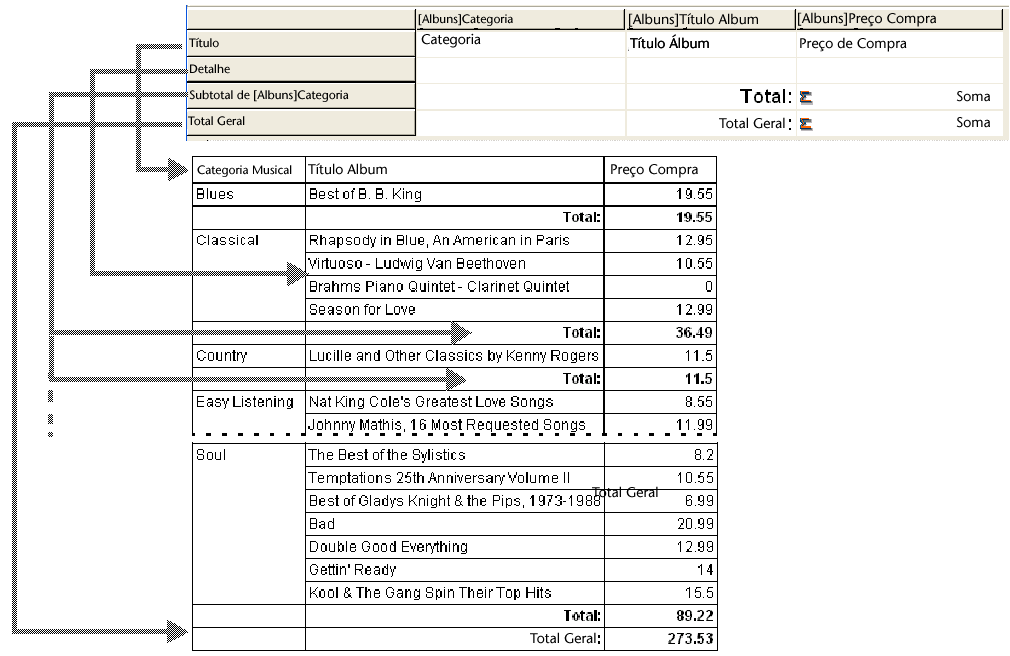This screenshot has width=1010, height=656.
Task: Click the Soma text in the Total Geral row
Action: pos(972,123)
